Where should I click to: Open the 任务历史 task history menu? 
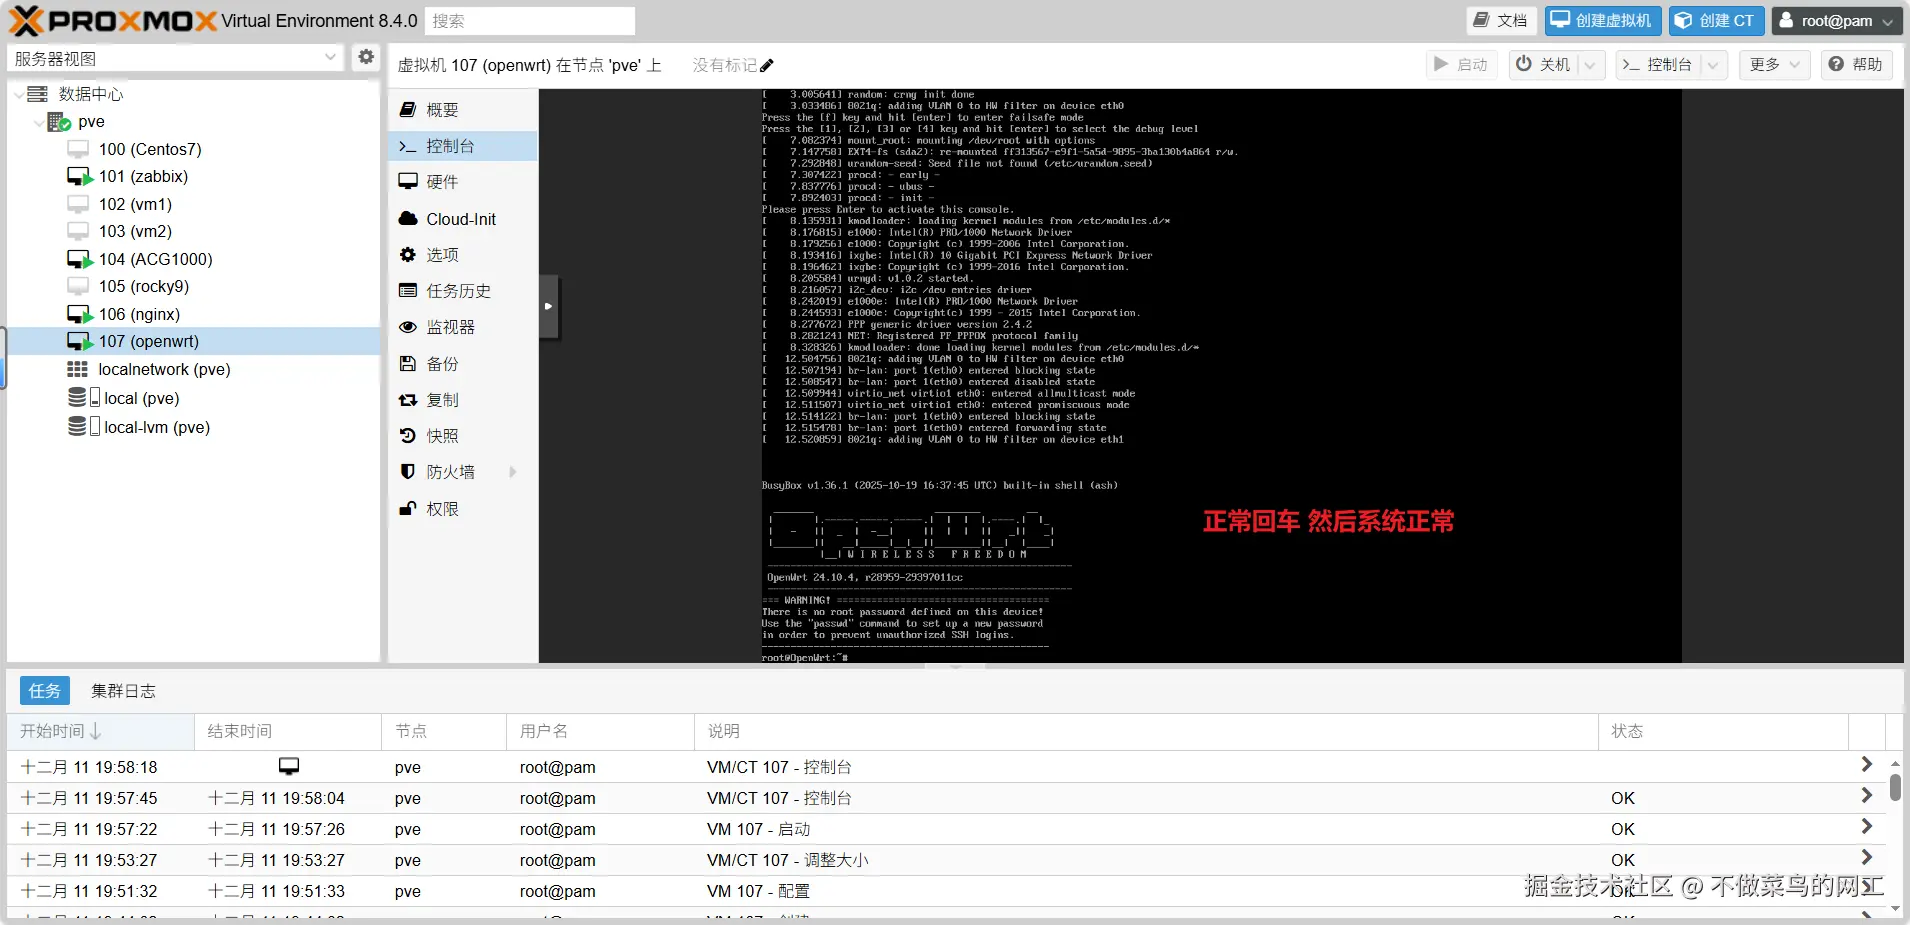click(x=463, y=291)
